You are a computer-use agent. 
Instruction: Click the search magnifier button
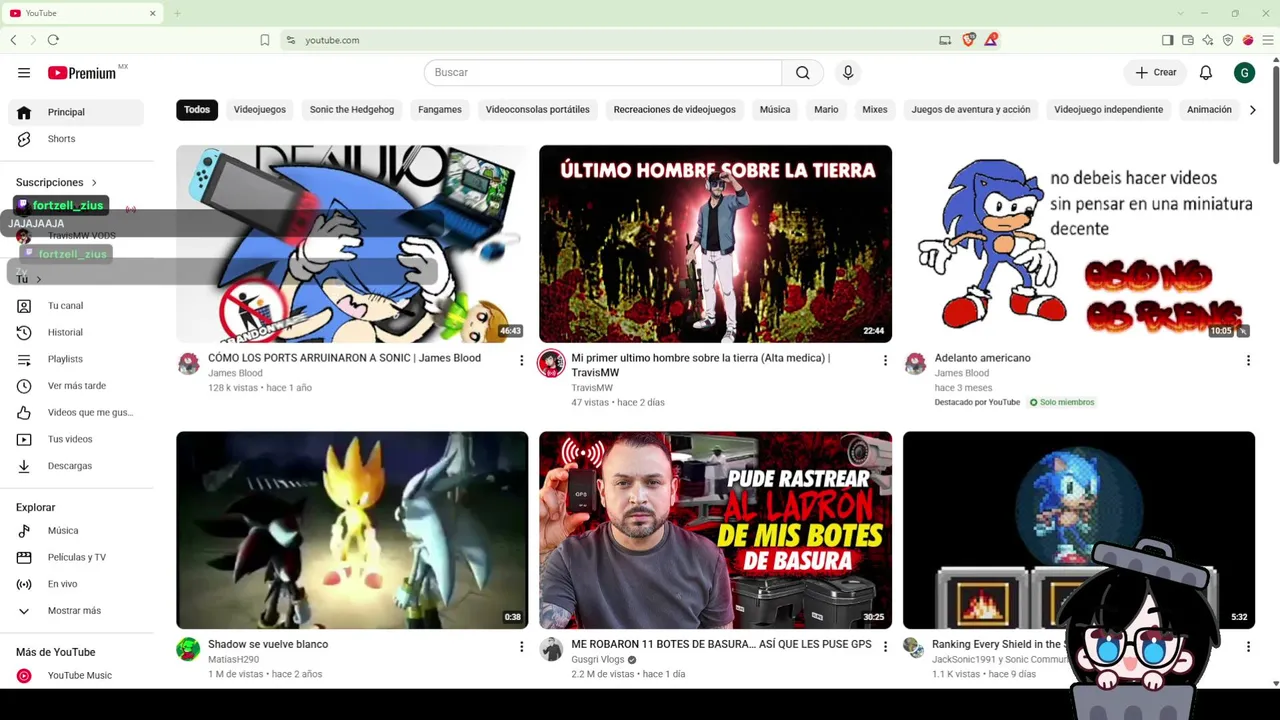coord(803,73)
